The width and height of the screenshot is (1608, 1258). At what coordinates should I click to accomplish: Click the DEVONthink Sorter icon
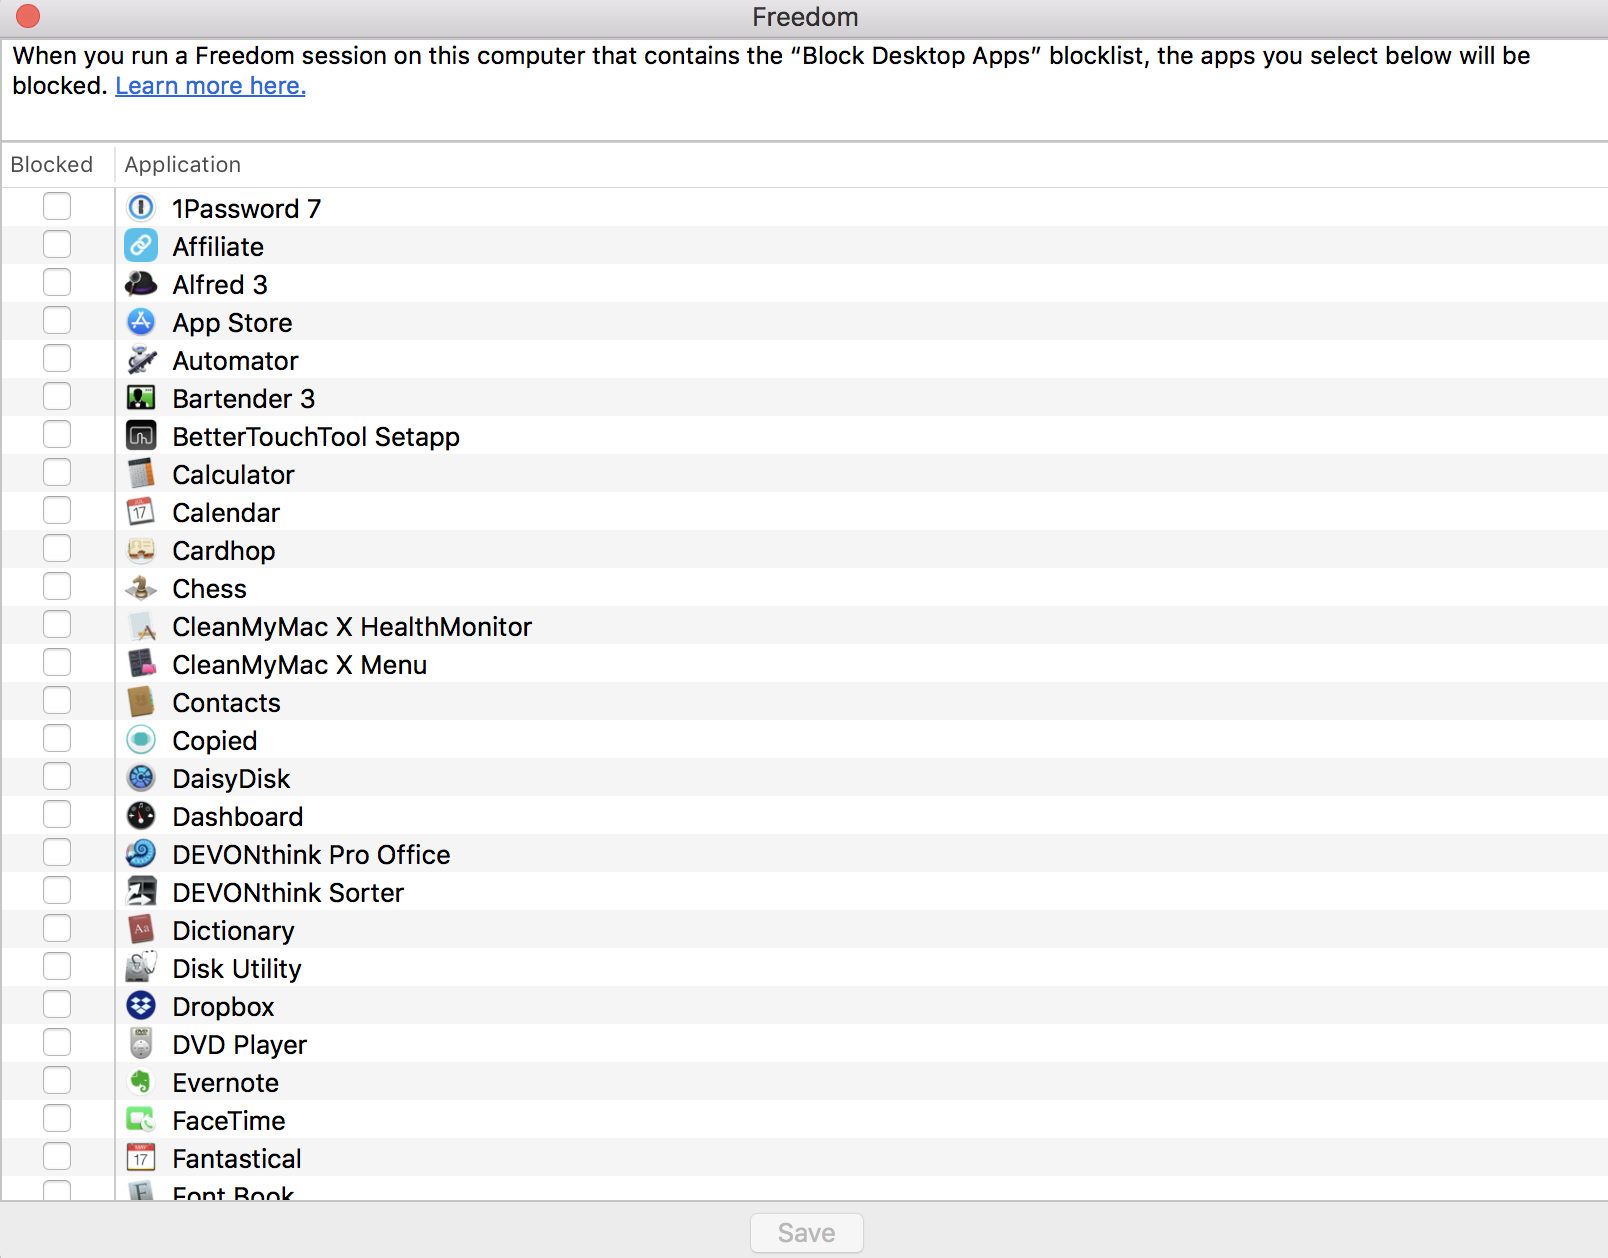coord(141,891)
